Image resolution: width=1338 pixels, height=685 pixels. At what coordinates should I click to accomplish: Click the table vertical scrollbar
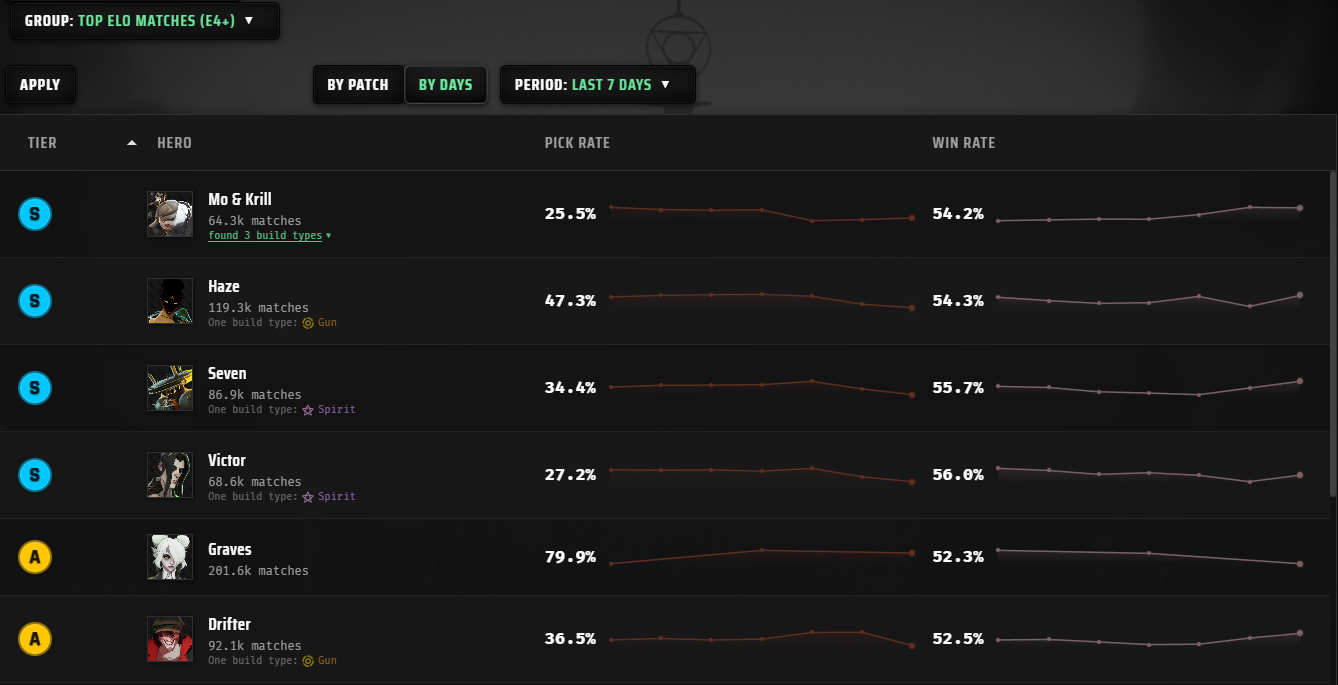pyautogui.click(x=1332, y=334)
